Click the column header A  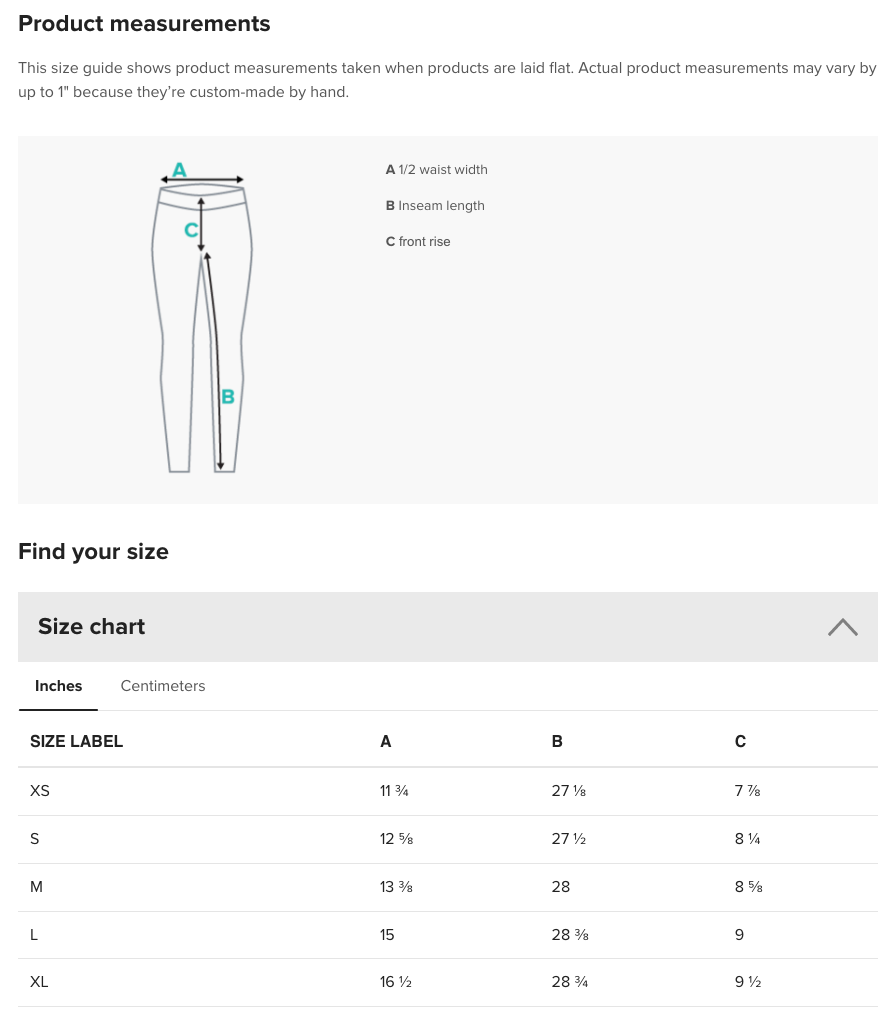(386, 742)
